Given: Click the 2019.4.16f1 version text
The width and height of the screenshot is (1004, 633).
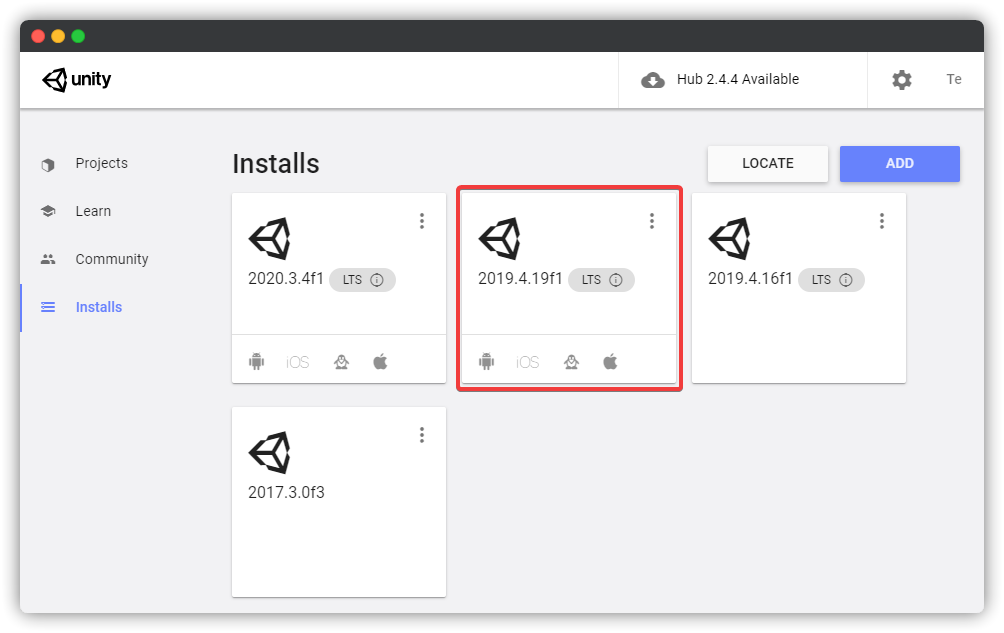Looking at the screenshot, I should (750, 278).
